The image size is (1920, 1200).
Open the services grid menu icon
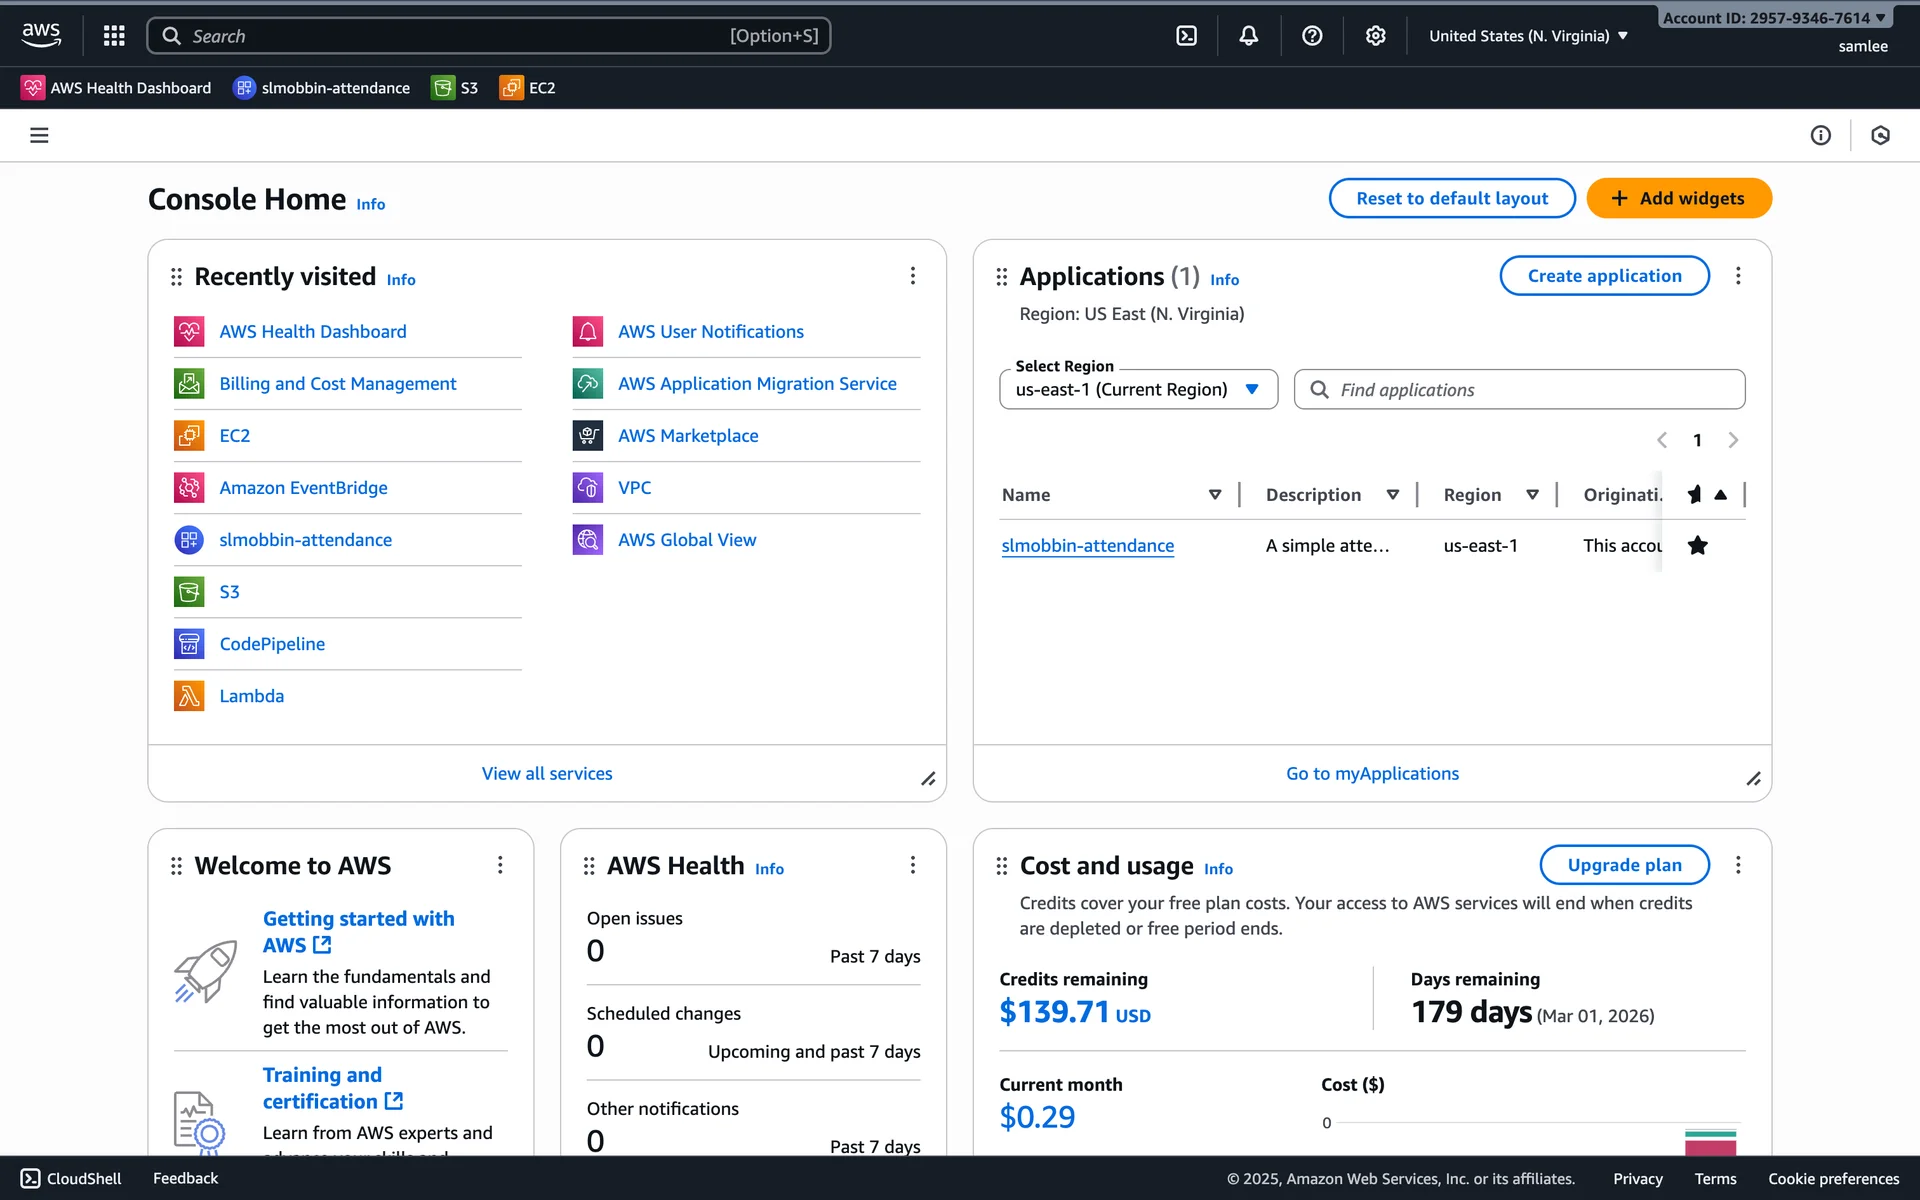[114, 36]
